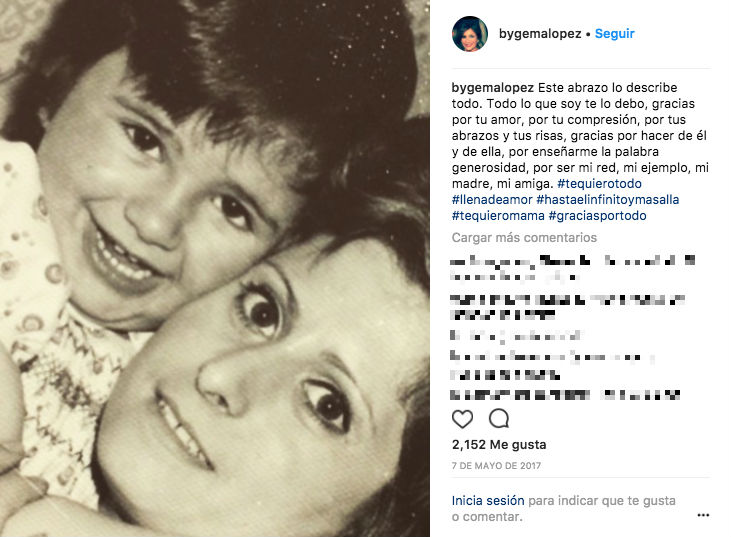
Task: Open the #tequierotodo hashtag
Action: [x=600, y=184]
